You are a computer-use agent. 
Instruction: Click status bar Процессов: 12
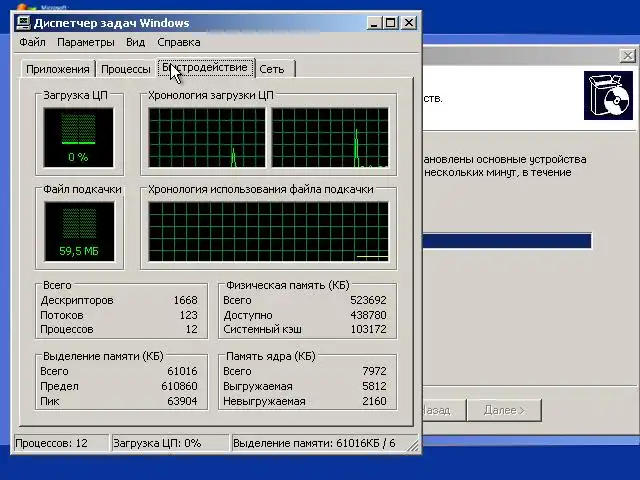point(61,443)
